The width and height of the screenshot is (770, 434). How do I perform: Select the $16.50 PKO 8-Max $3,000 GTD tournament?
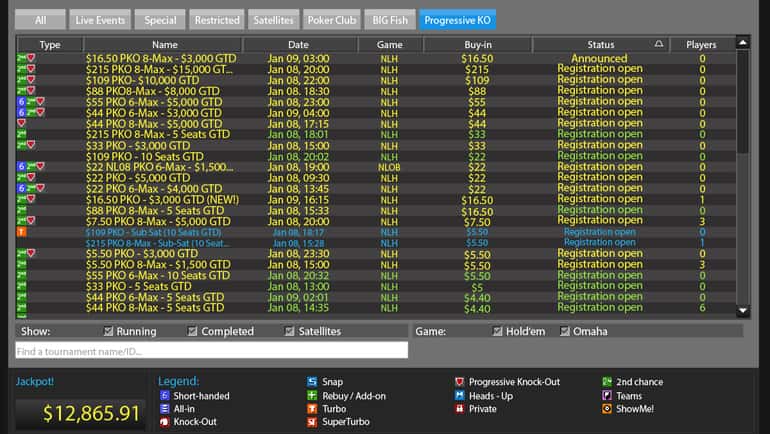pyautogui.click(x=158, y=59)
